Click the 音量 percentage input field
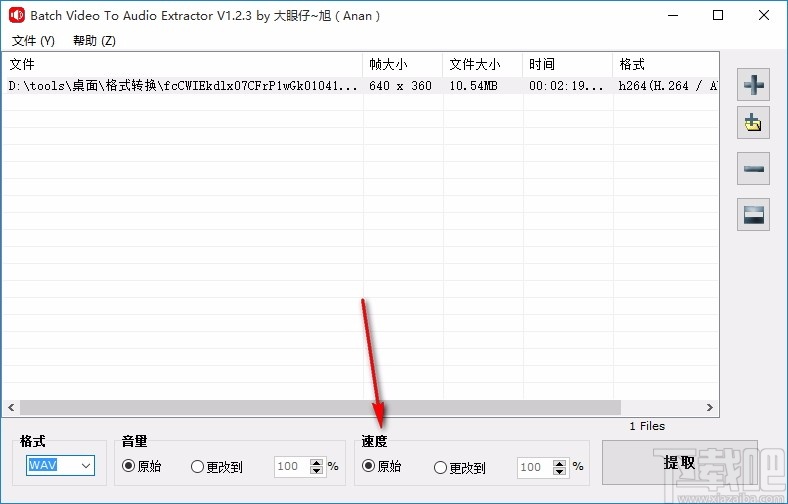 (x=291, y=467)
